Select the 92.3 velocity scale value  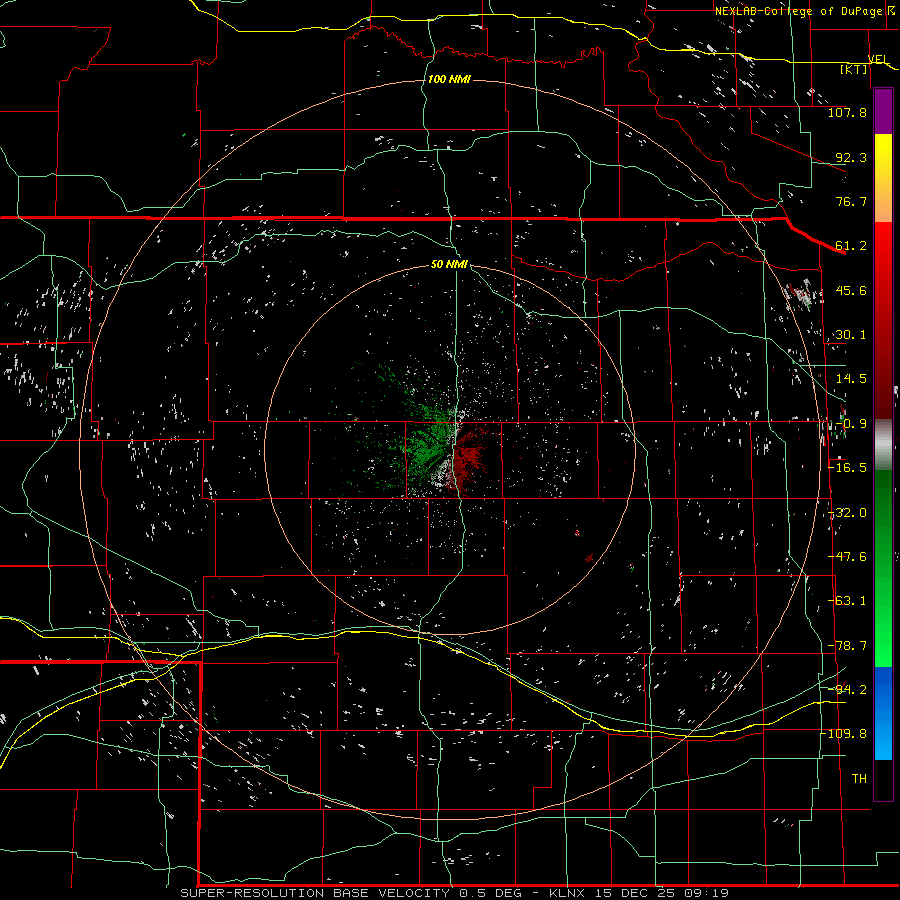851,157
